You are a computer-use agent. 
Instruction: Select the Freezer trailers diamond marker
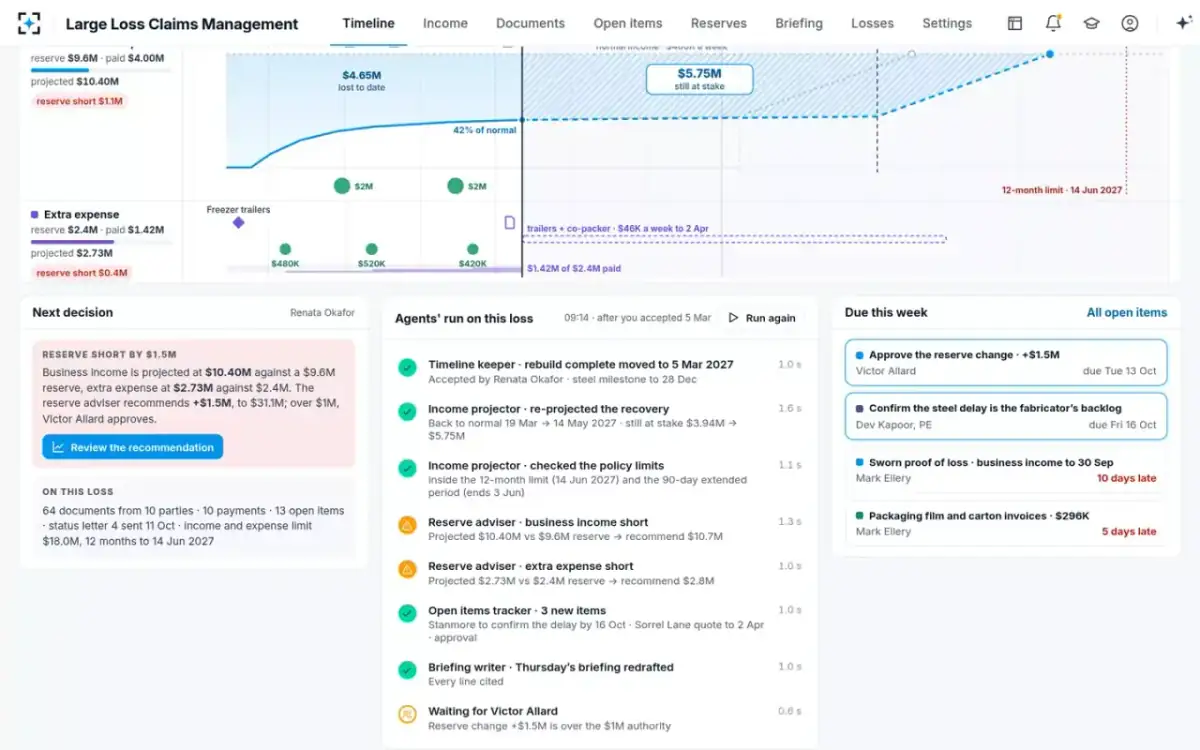238,223
